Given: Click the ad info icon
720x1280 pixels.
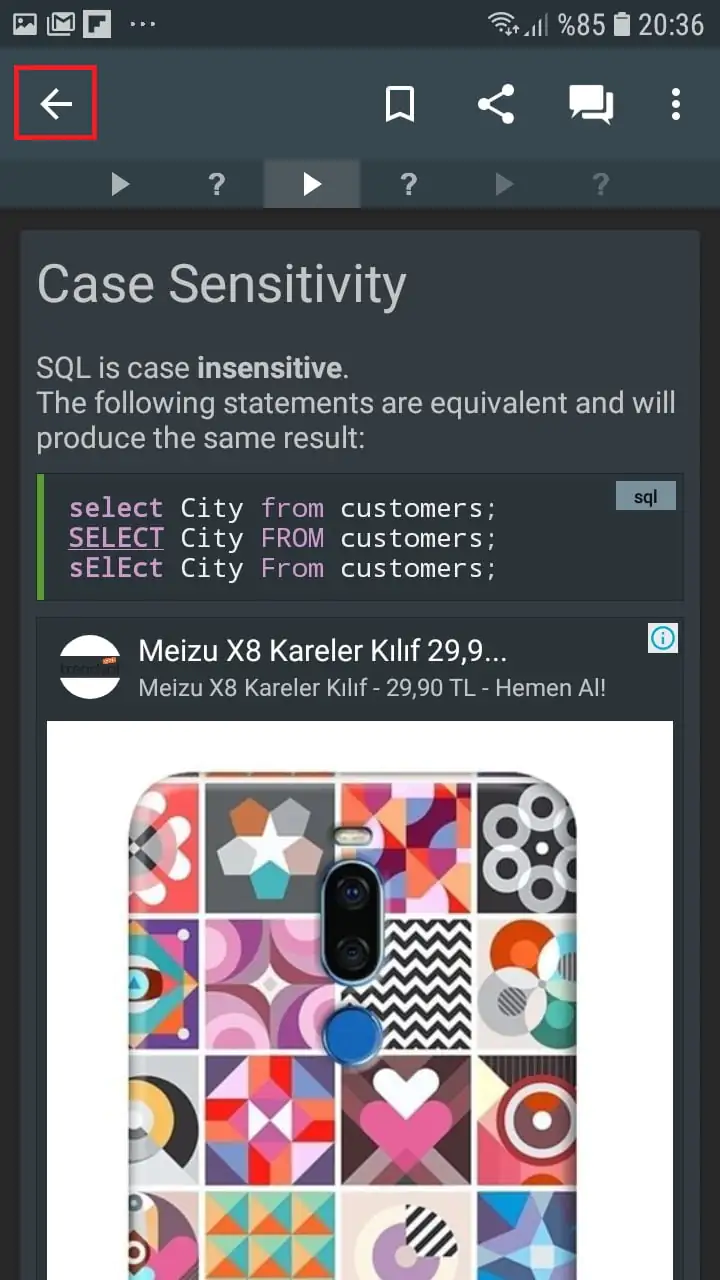Looking at the screenshot, I should (x=663, y=638).
